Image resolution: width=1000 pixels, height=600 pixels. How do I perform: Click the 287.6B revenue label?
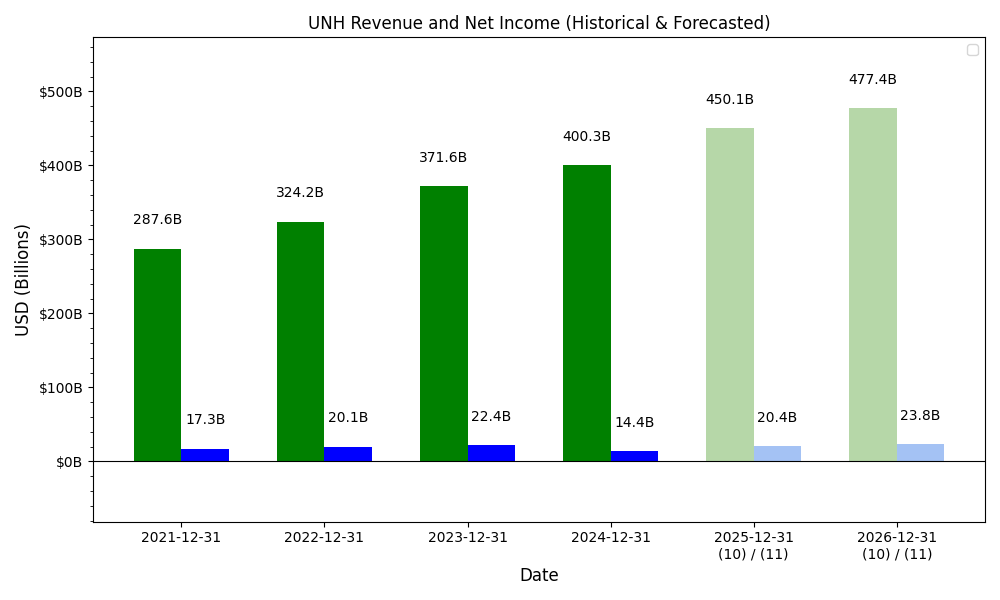[x=158, y=219]
